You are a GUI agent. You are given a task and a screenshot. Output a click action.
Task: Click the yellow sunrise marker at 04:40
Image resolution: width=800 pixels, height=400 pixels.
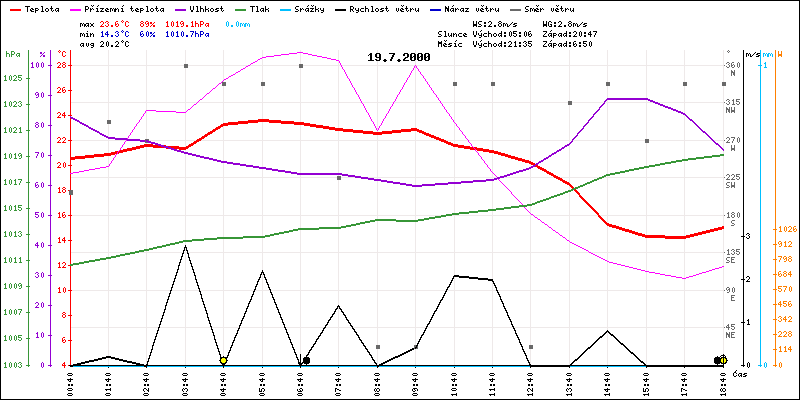(x=223, y=360)
